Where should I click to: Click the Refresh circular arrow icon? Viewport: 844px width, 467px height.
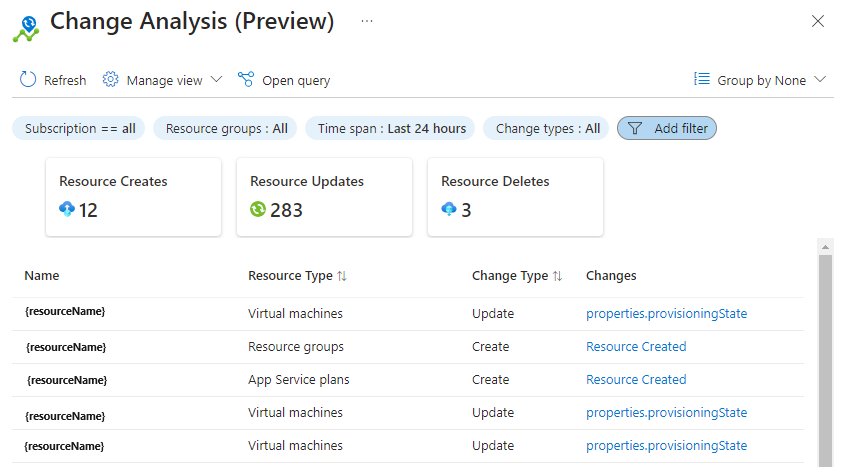coord(28,80)
